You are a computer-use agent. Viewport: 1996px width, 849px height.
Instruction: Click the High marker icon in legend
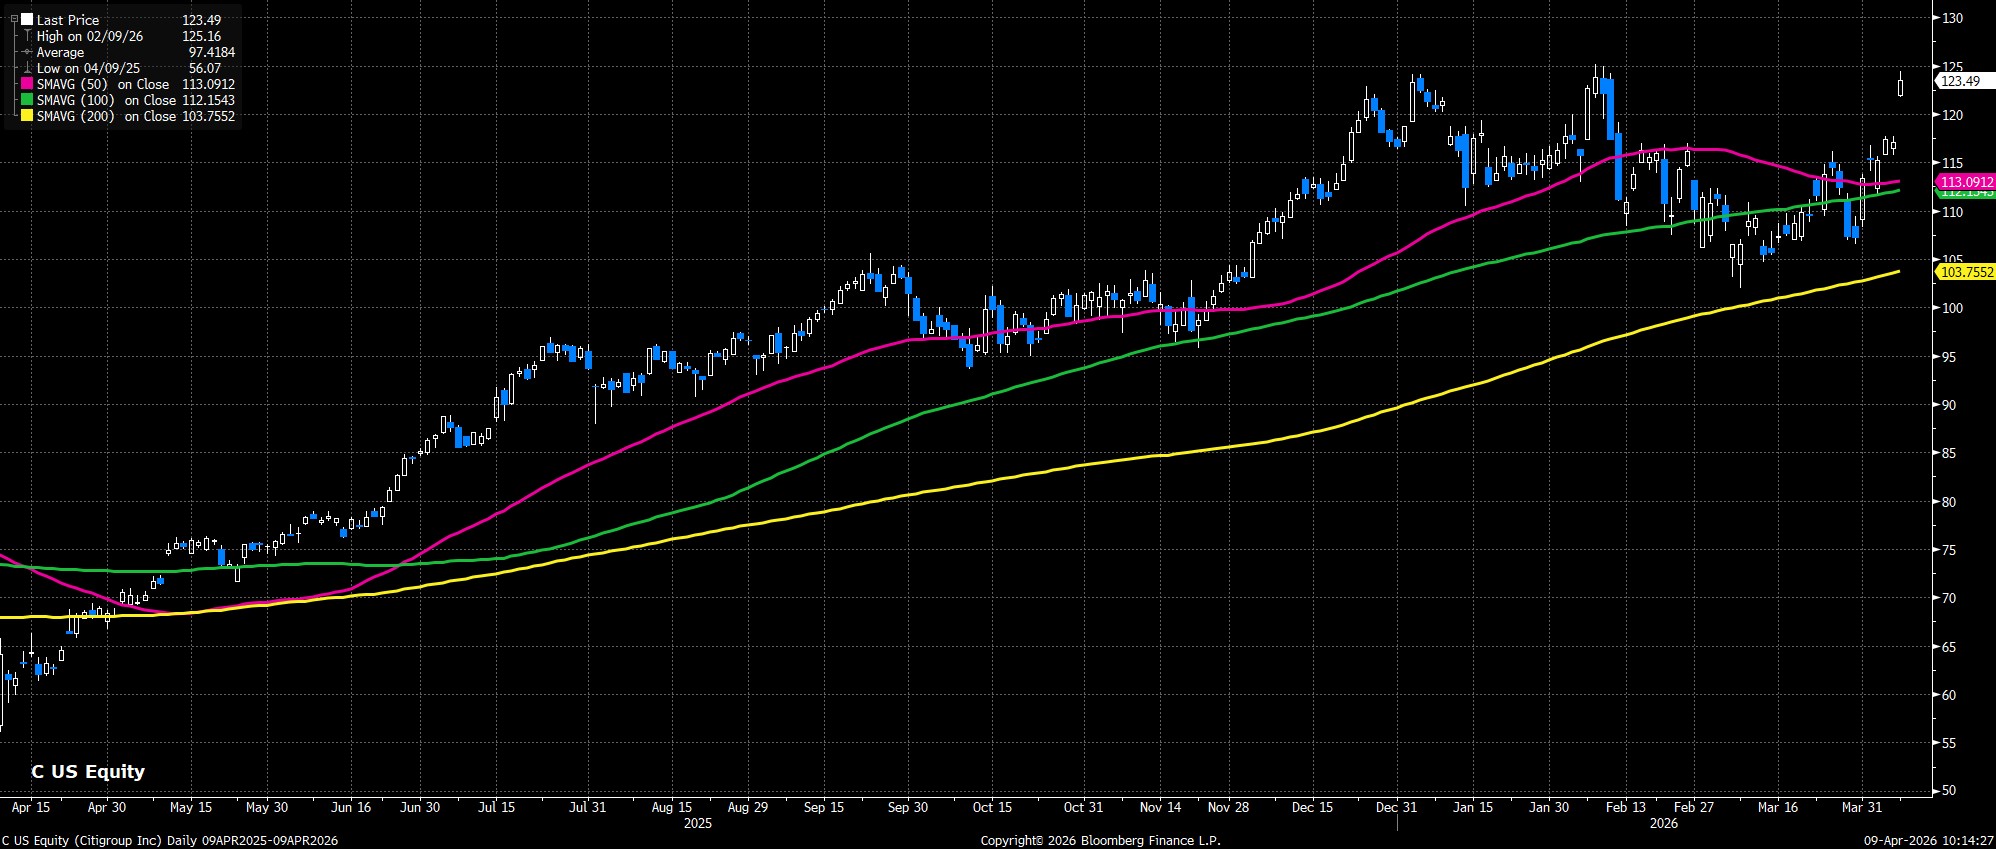click(x=27, y=36)
